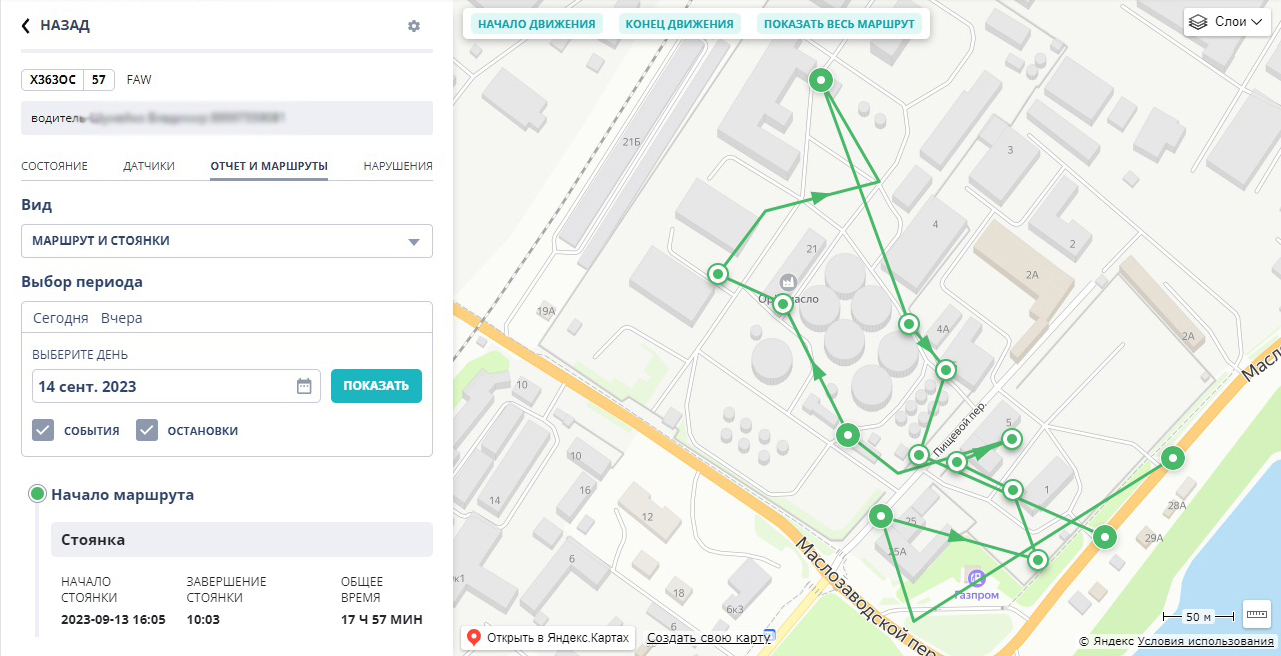Click the factory icon near building 21

788,283
